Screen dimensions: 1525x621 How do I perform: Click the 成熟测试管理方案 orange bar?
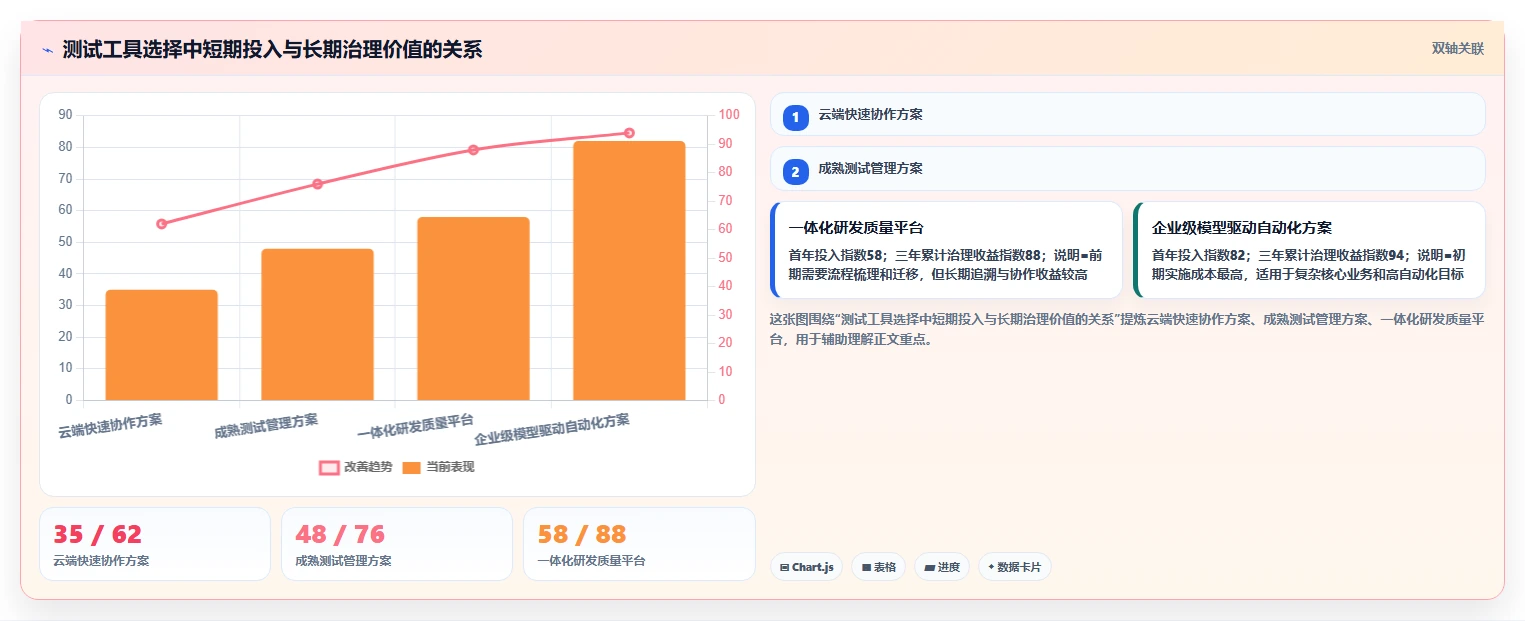point(317,324)
